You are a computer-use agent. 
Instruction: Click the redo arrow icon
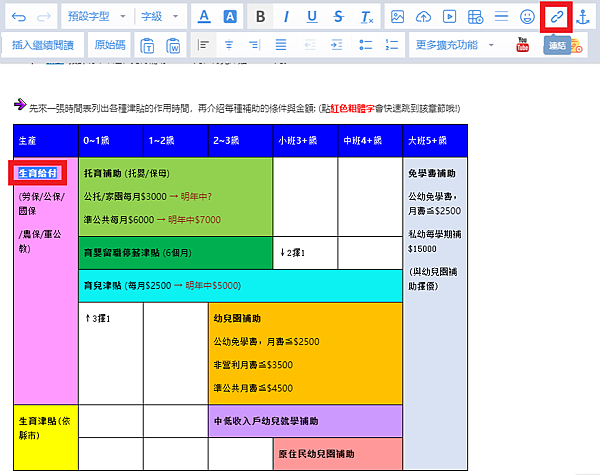click(44, 17)
